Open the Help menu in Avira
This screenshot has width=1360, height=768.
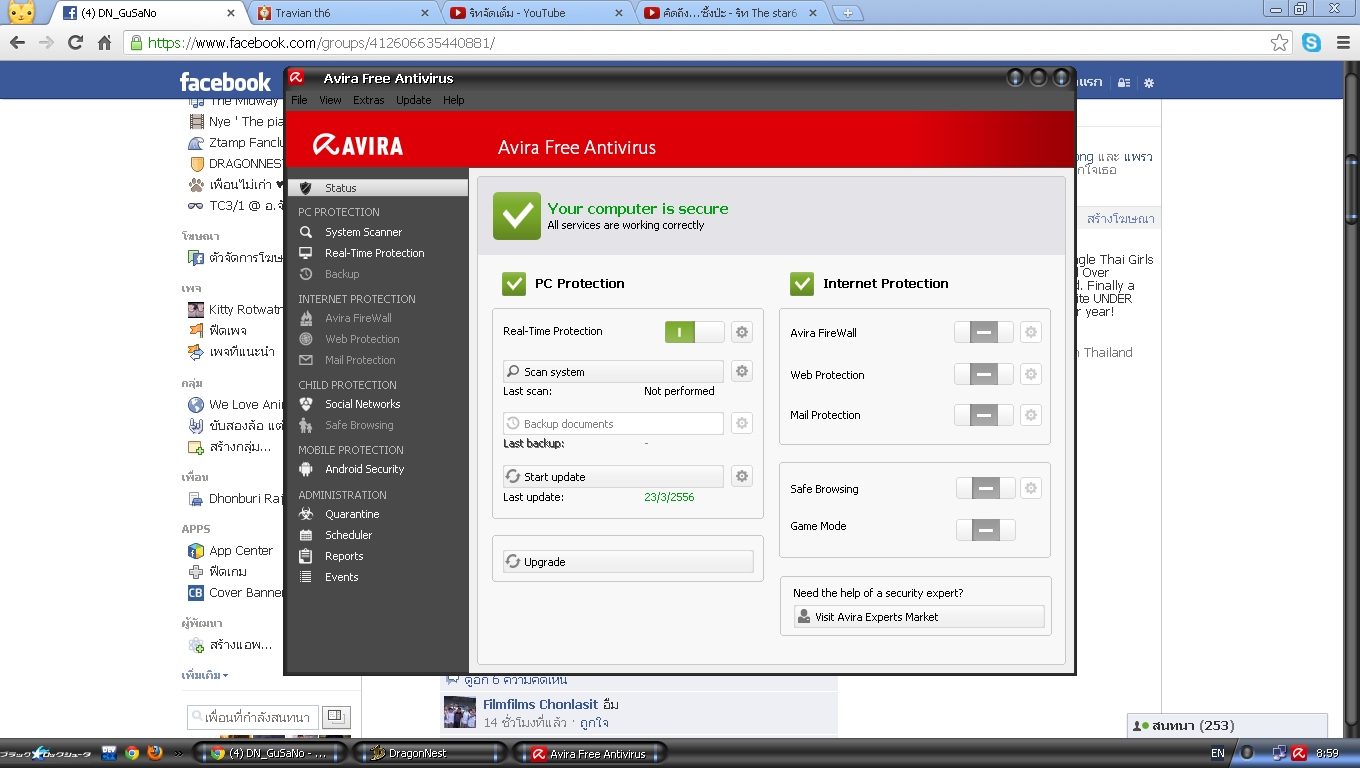tap(454, 100)
